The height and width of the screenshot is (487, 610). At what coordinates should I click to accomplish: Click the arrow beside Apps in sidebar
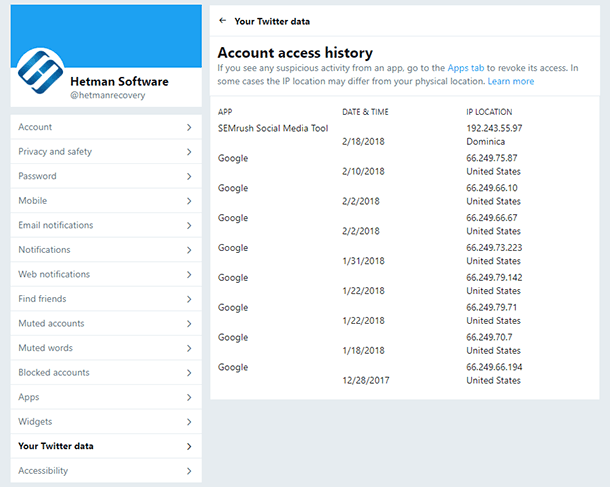(189, 397)
